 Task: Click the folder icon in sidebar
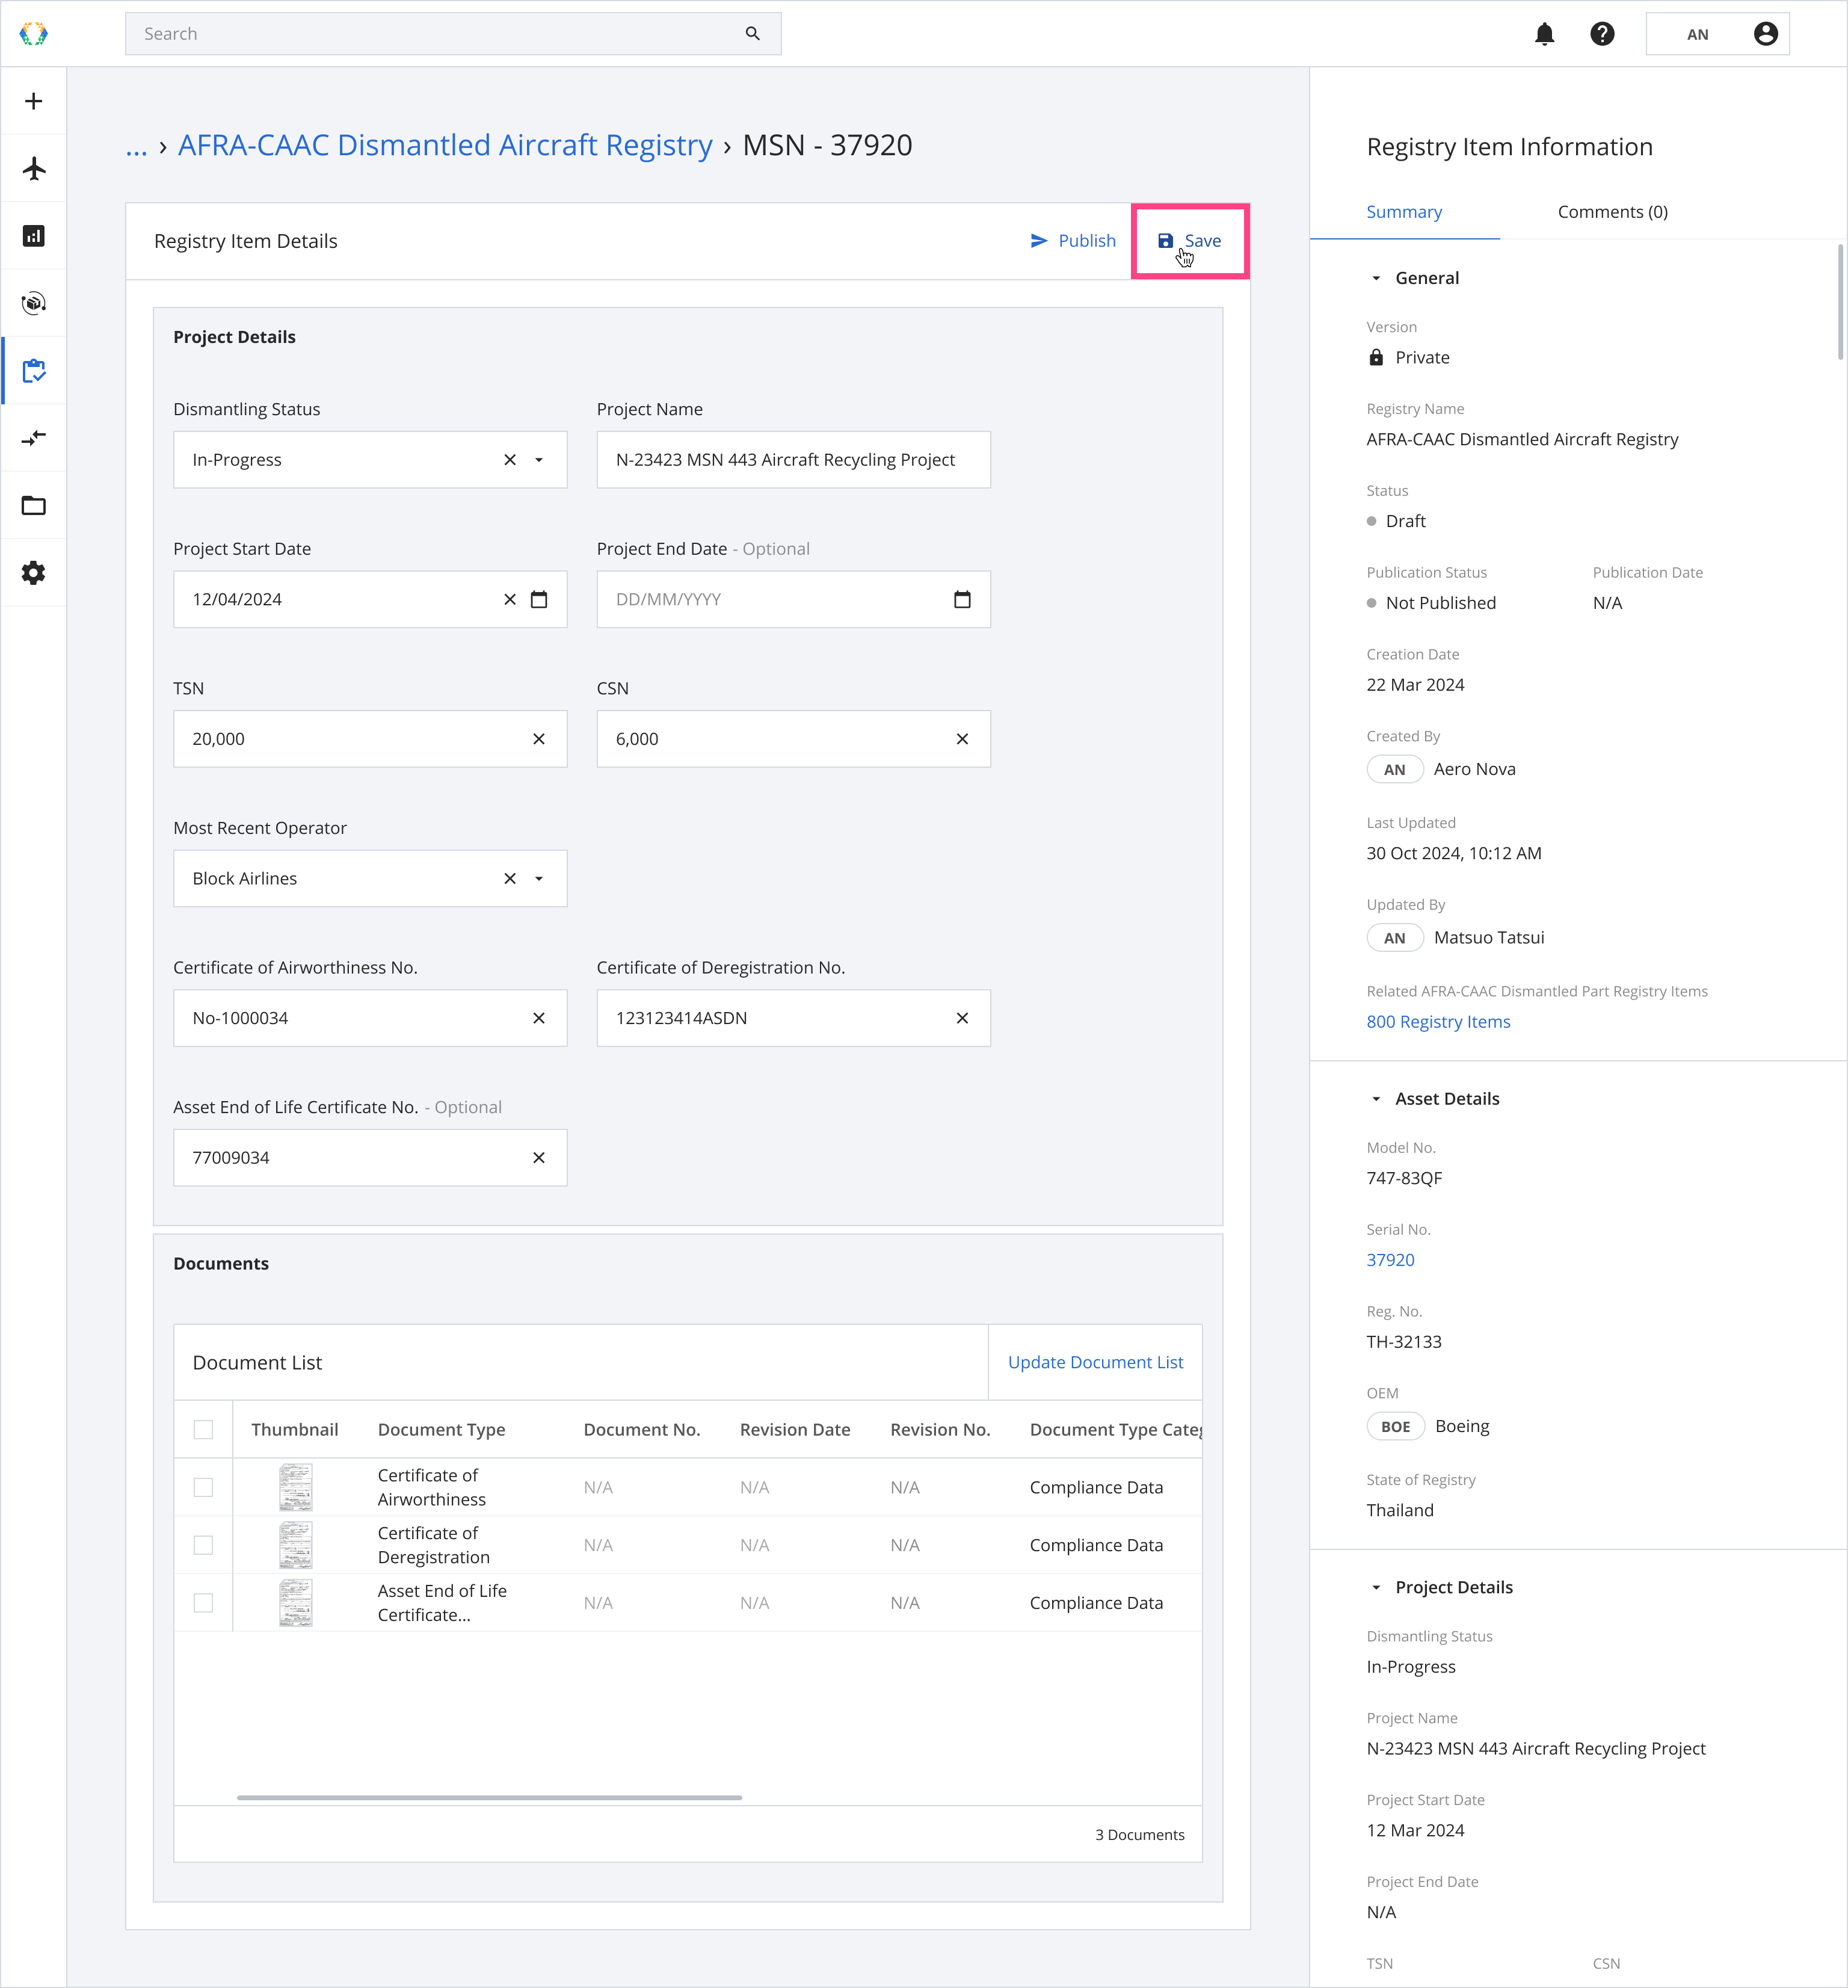point(34,505)
